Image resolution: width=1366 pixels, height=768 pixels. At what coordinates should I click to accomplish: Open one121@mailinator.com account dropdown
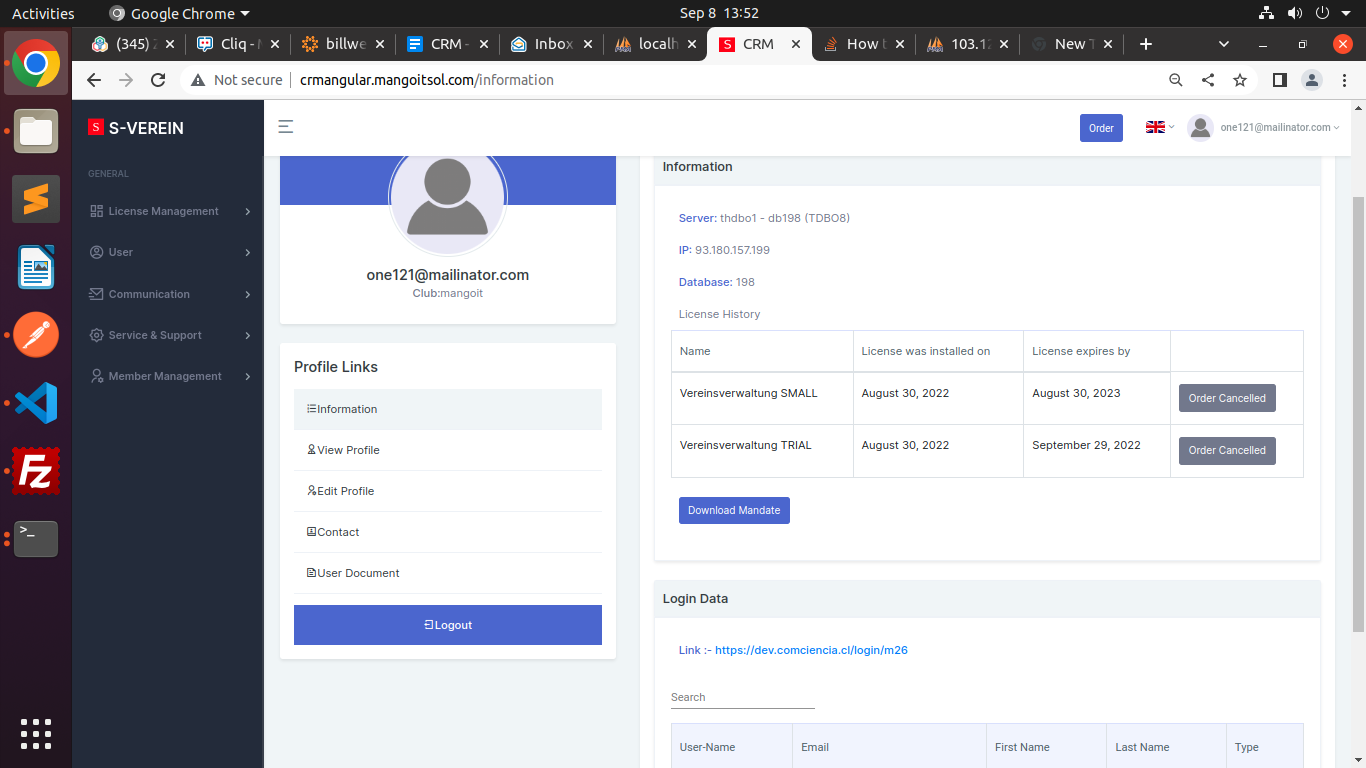click(x=1280, y=127)
